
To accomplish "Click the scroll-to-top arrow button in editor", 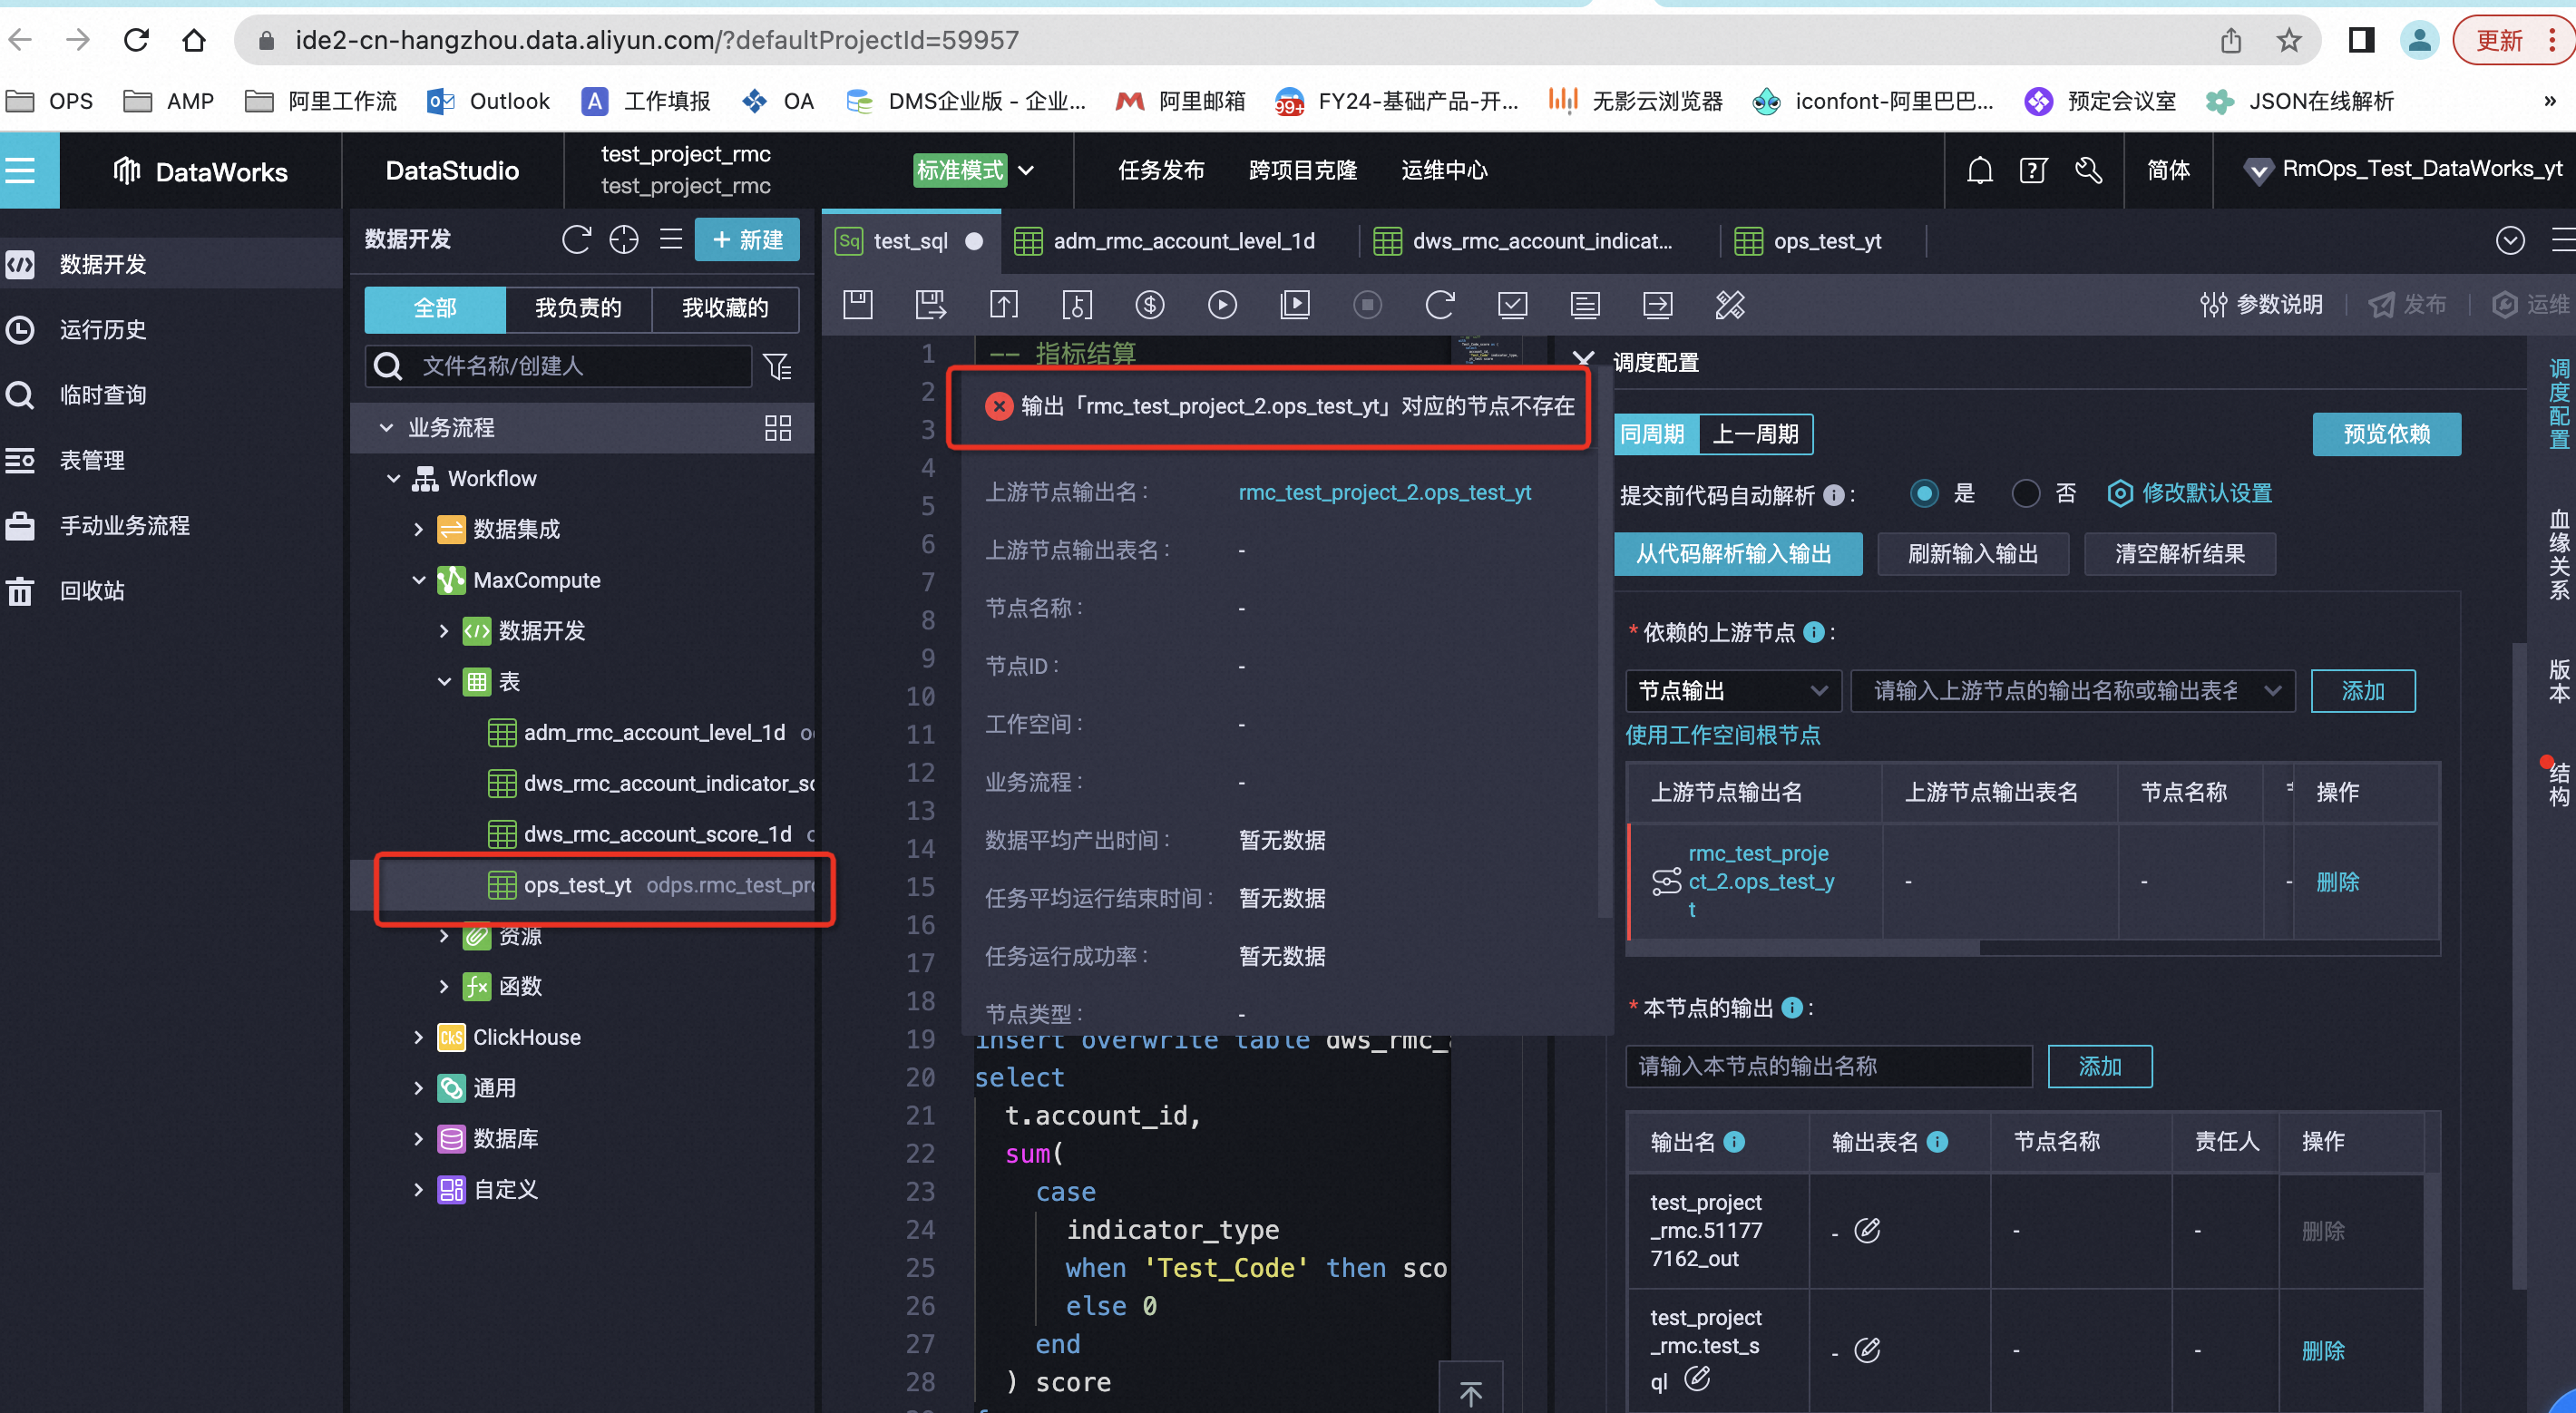I will 1471,1393.
